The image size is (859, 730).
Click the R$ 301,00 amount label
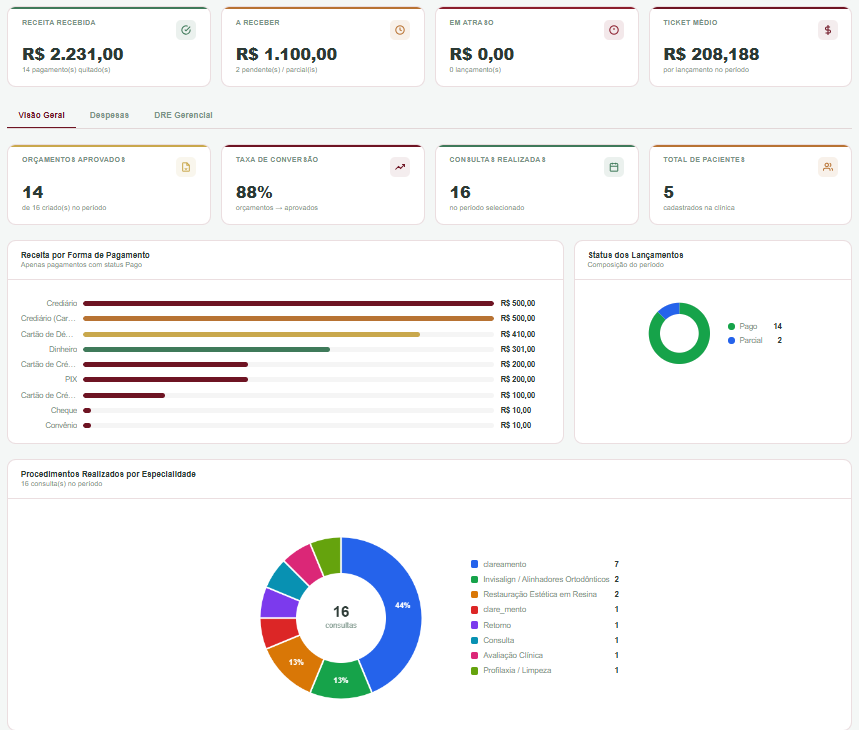(x=518, y=349)
